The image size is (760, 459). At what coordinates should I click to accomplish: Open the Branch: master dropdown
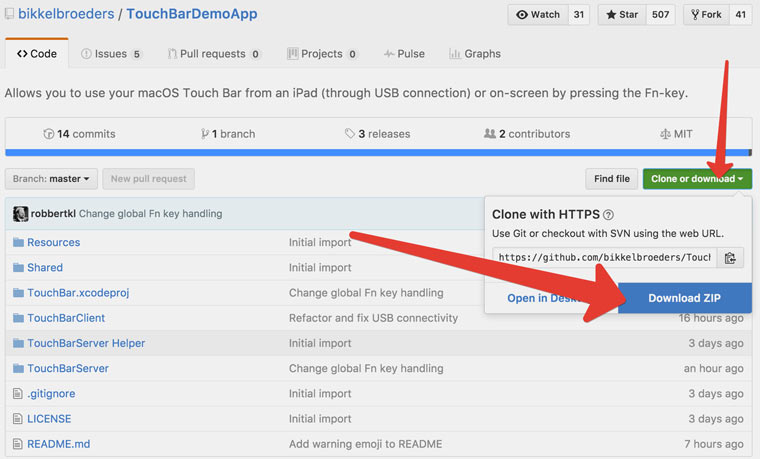pyautogui.click(x=51, y=179)
